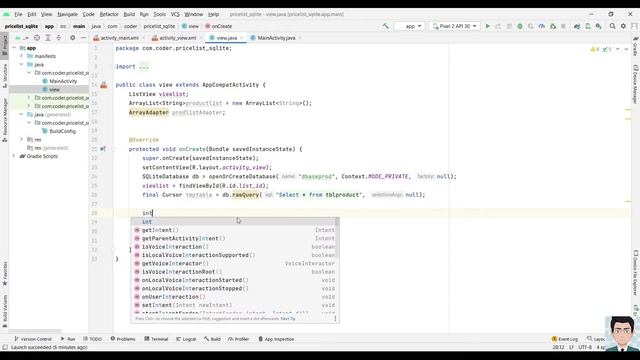640x360 pixels.
Task: Toggle the Project tool window stripe button
Action: coord(4,45)
